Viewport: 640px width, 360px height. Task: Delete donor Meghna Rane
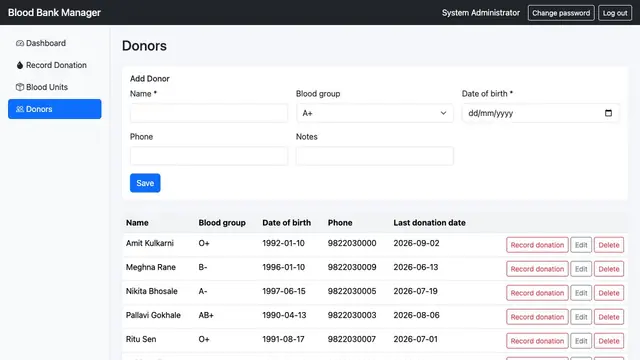pyautogui.click(x=609, y=269)
